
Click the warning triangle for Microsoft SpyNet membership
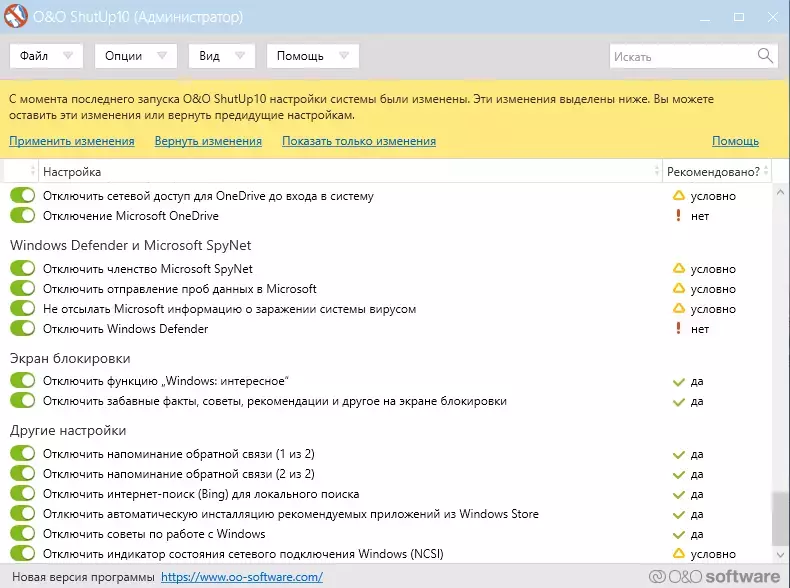[679, 269]
